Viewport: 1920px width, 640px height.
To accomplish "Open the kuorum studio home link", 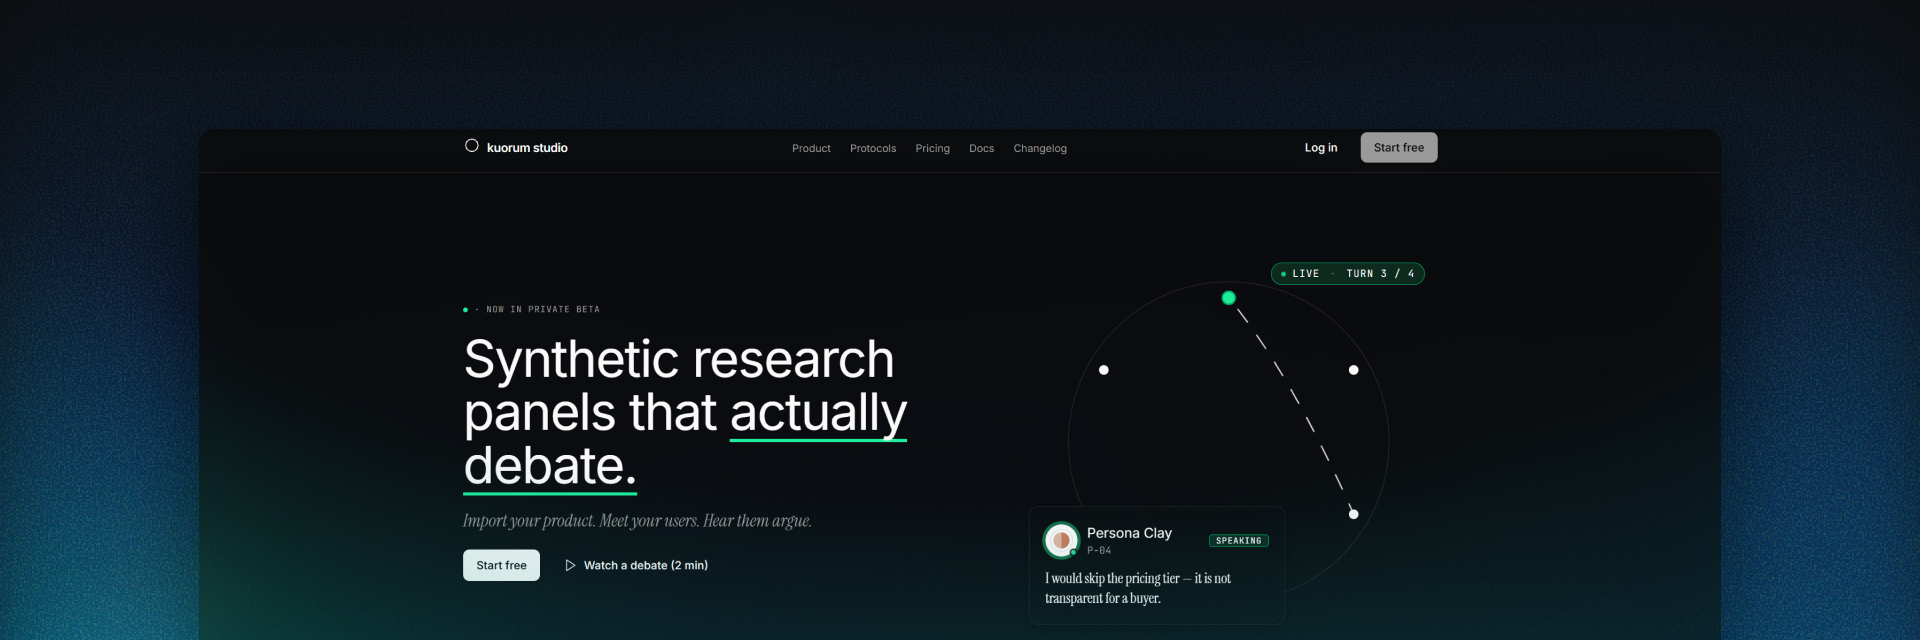I will tap(516, 147).
